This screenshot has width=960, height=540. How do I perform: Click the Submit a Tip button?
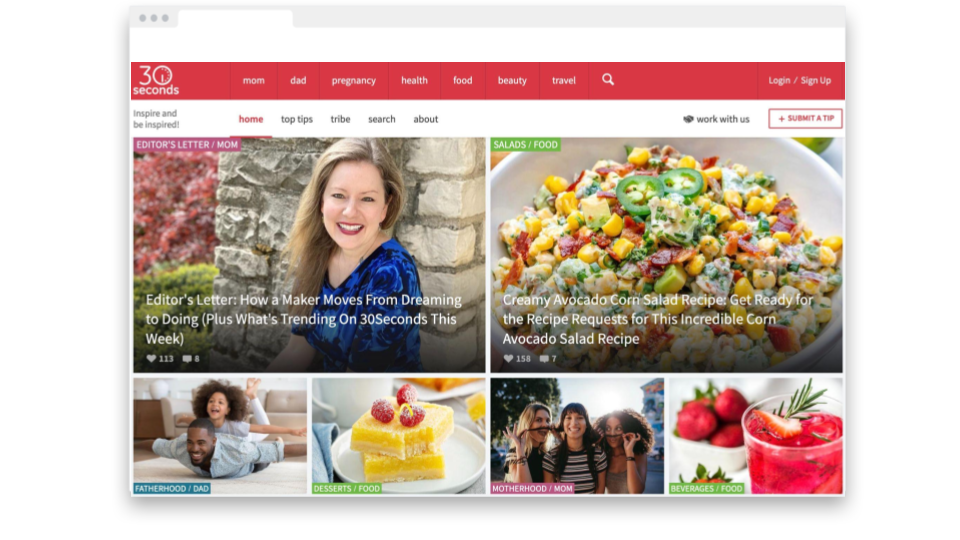[x=805, y=118]
